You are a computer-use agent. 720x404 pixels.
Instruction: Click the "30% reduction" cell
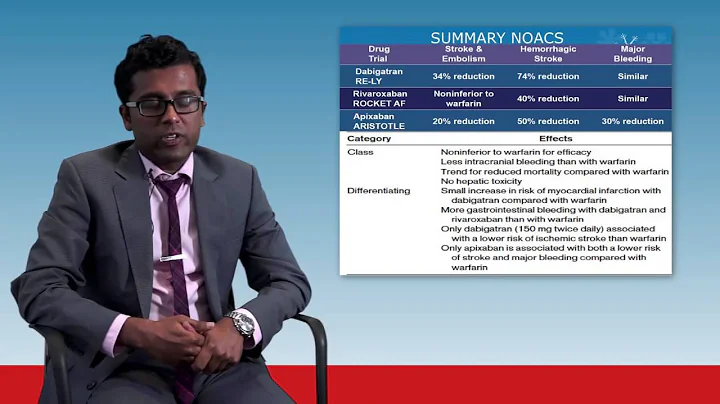click(x=632, y=121)
